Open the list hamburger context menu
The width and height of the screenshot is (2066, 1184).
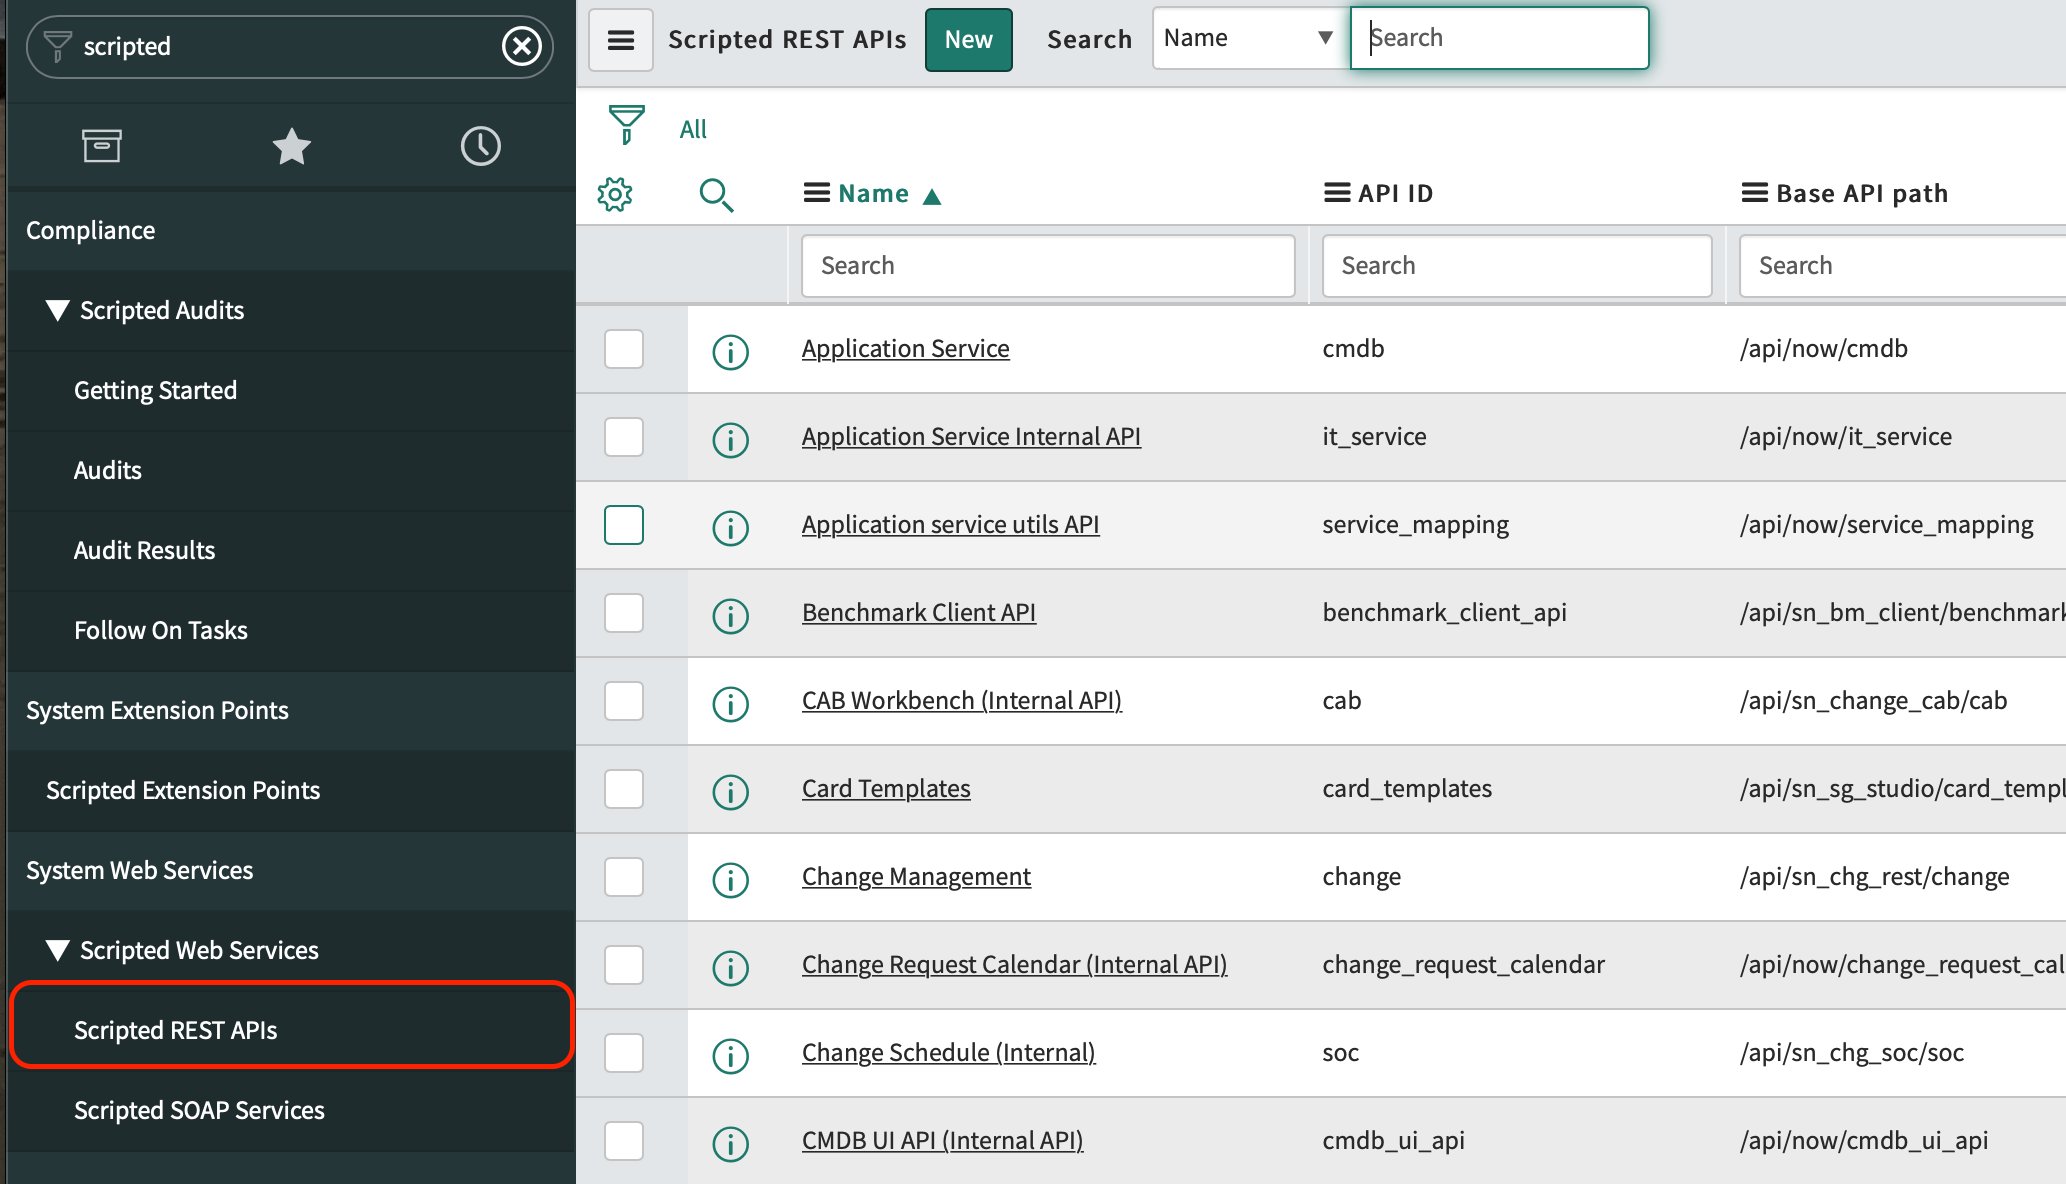pos(621,40)
